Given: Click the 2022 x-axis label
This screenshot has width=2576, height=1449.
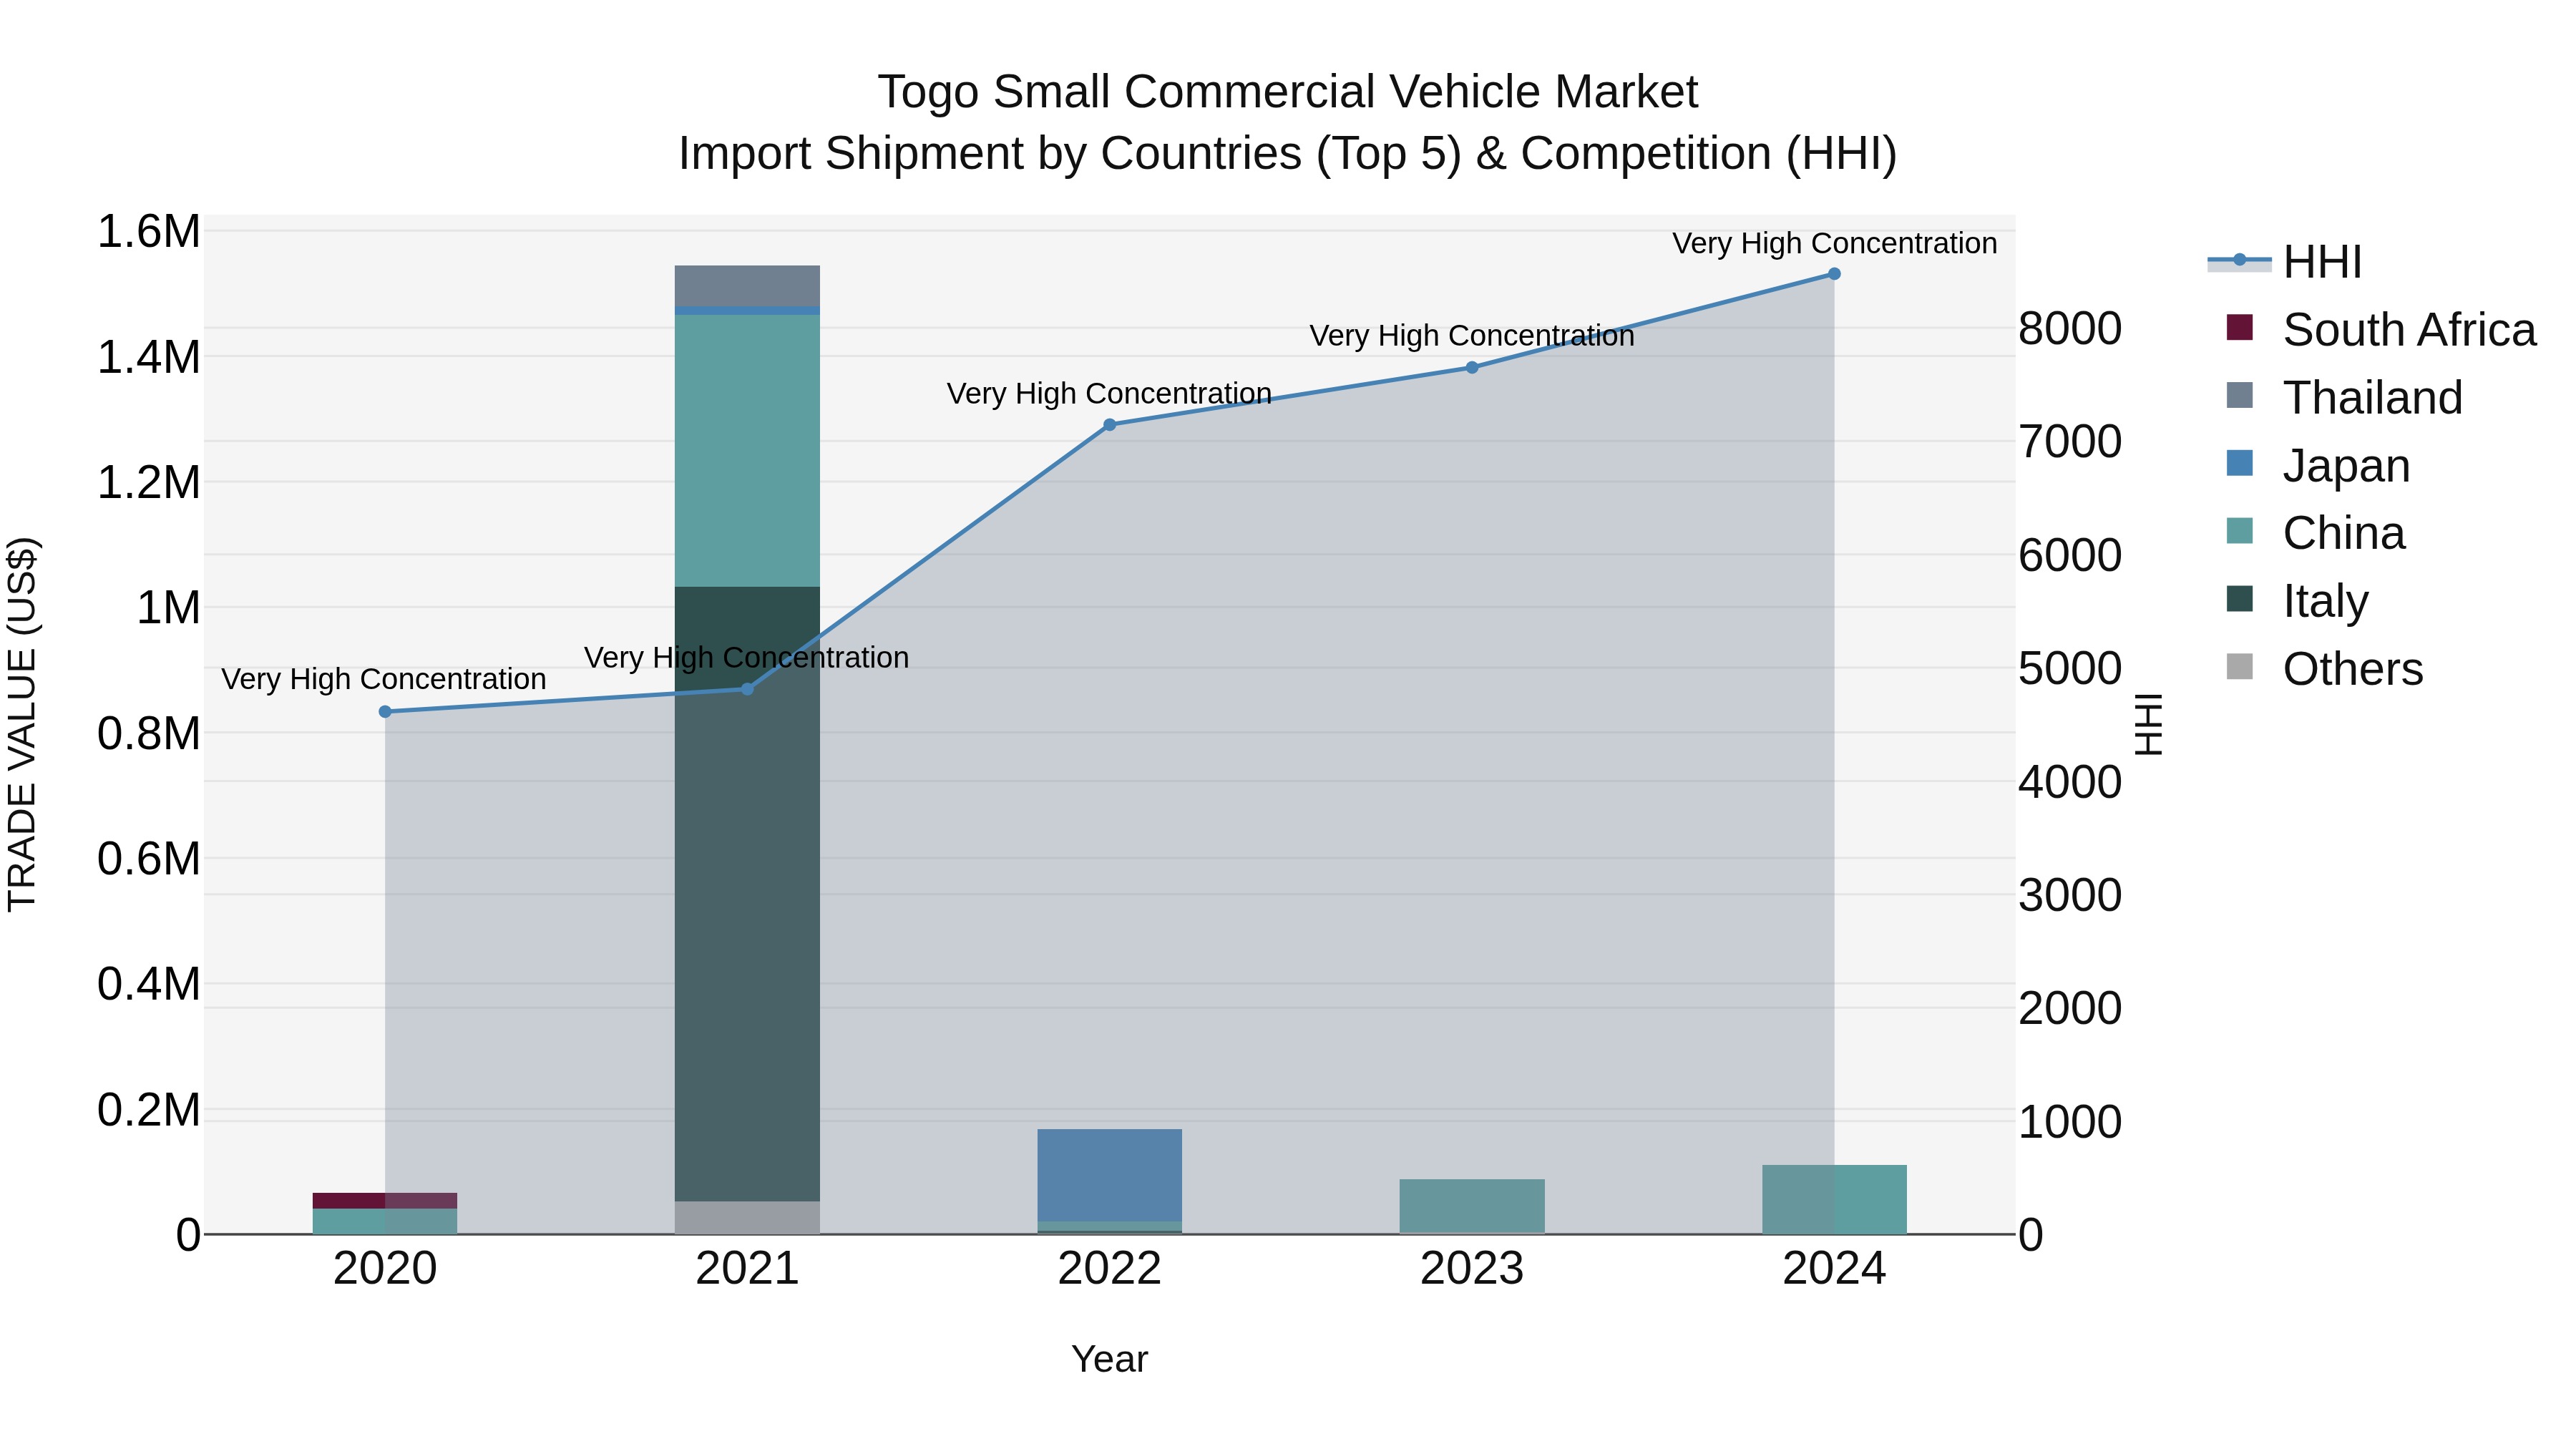Looking at the screenshot, I should 1109,1269.
